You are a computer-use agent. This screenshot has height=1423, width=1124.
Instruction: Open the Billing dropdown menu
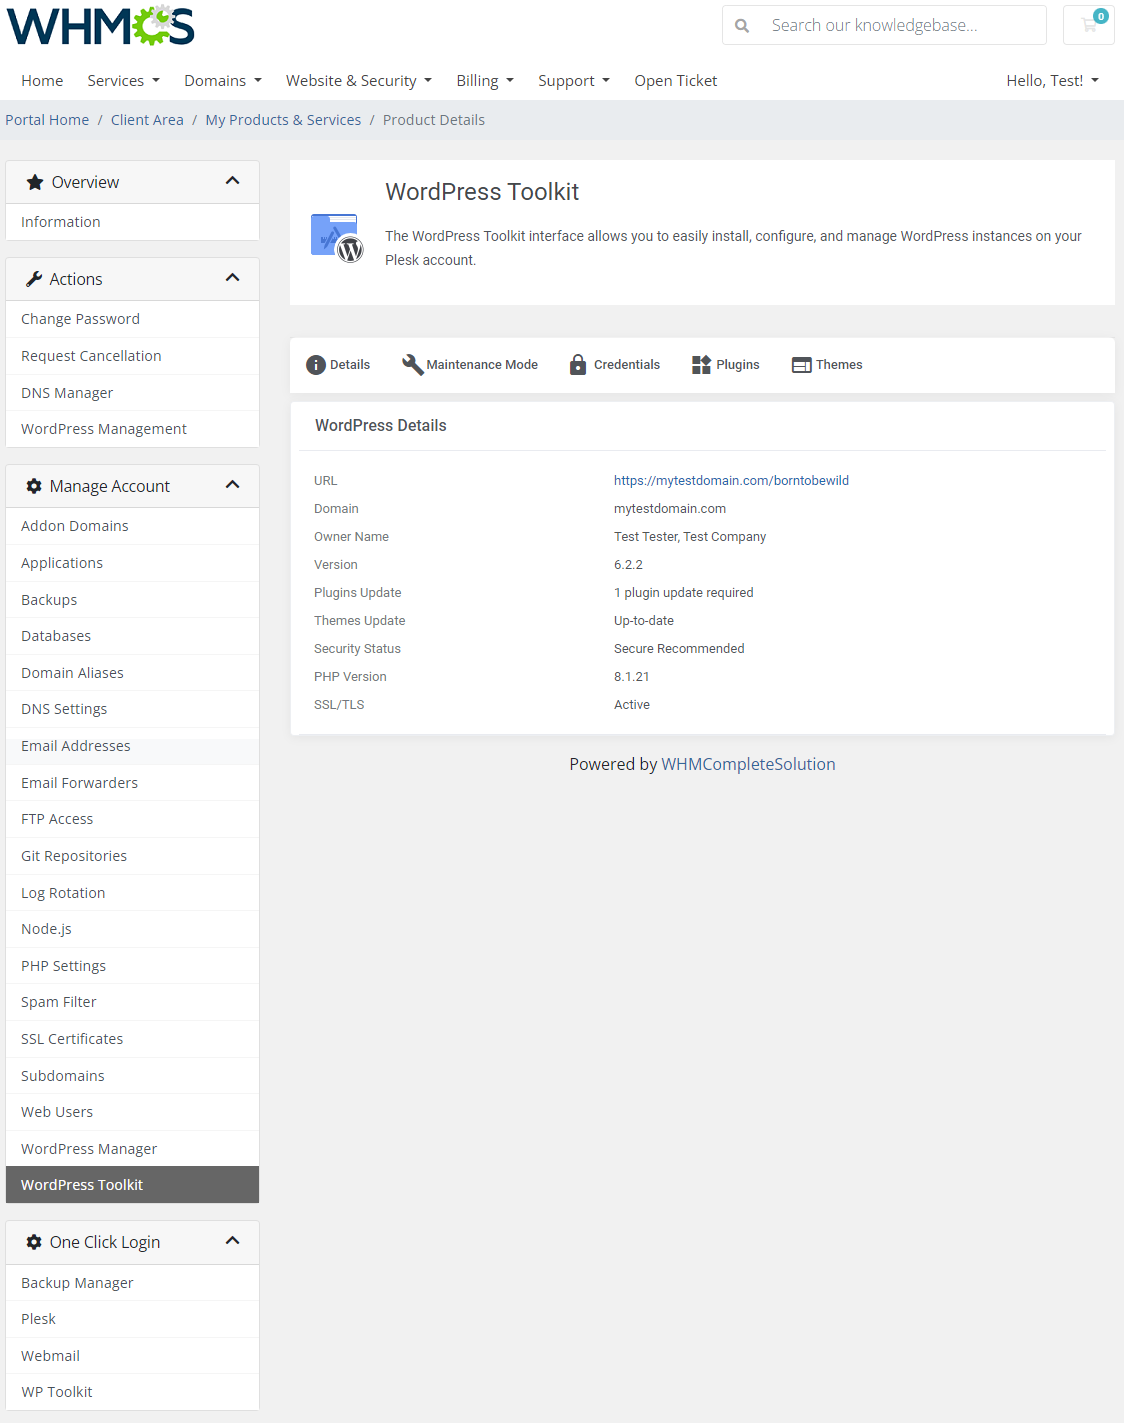(x=485, y=81)
